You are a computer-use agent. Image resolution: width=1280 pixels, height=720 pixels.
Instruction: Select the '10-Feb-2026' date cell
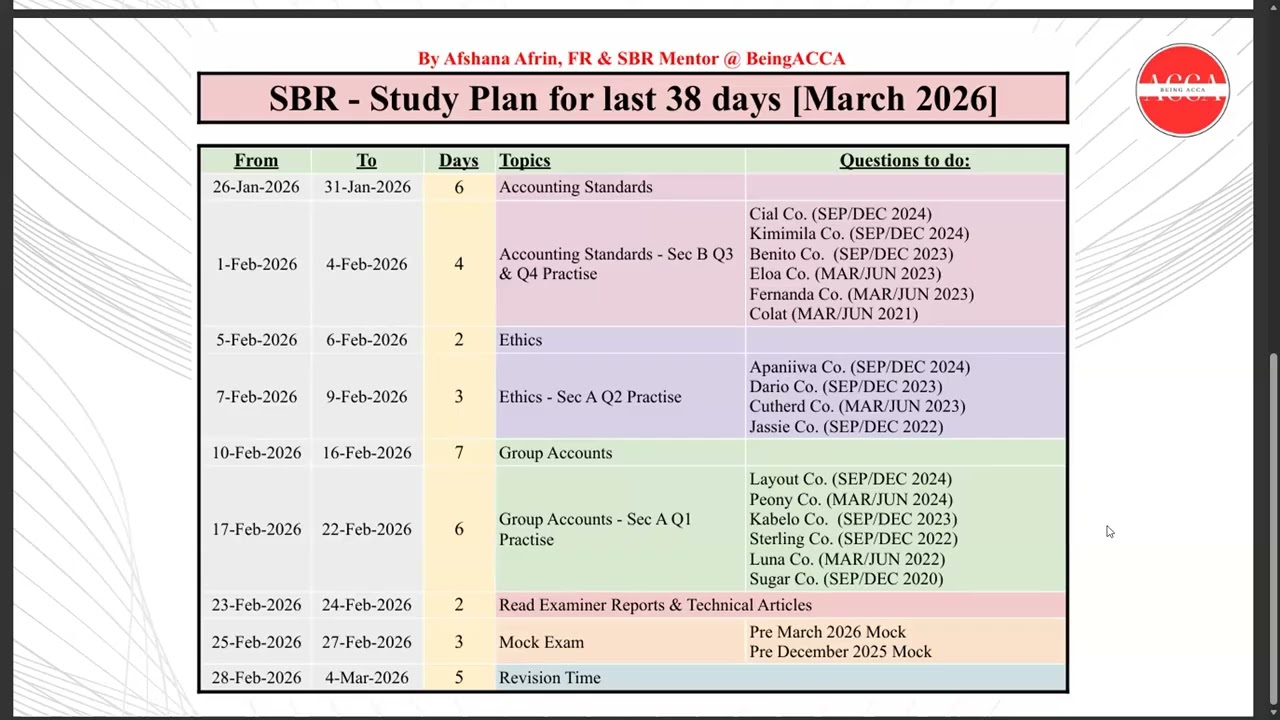click(256, 453)
